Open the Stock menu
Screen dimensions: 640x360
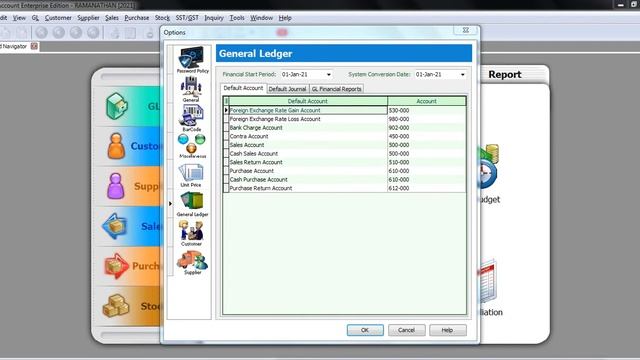(x=162, y=18)
